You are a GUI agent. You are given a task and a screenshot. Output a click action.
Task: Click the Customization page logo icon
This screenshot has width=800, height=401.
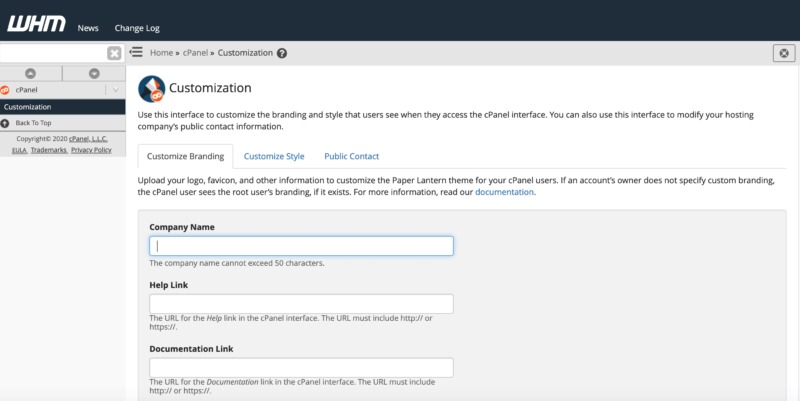(x=151, y=89)
